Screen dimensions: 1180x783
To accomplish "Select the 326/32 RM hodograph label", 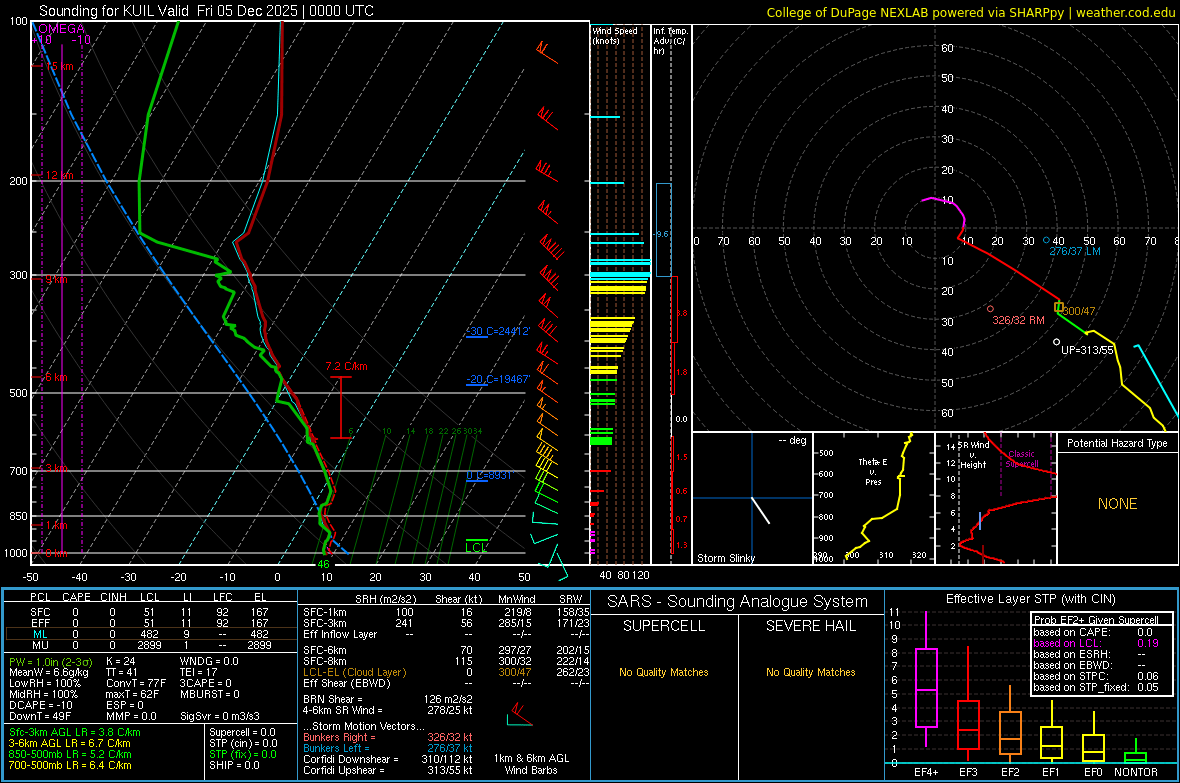I will coord(1018,320).
